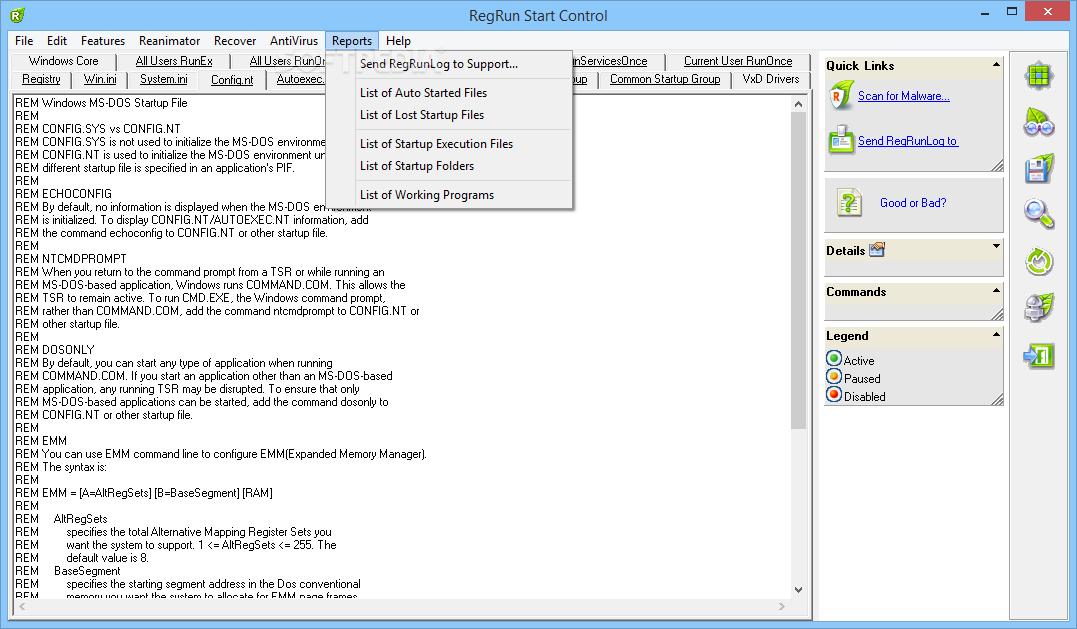Click the line 'REM DOSONLY'
This screenshot has height=629, width=1077.
tap(55, 350)
